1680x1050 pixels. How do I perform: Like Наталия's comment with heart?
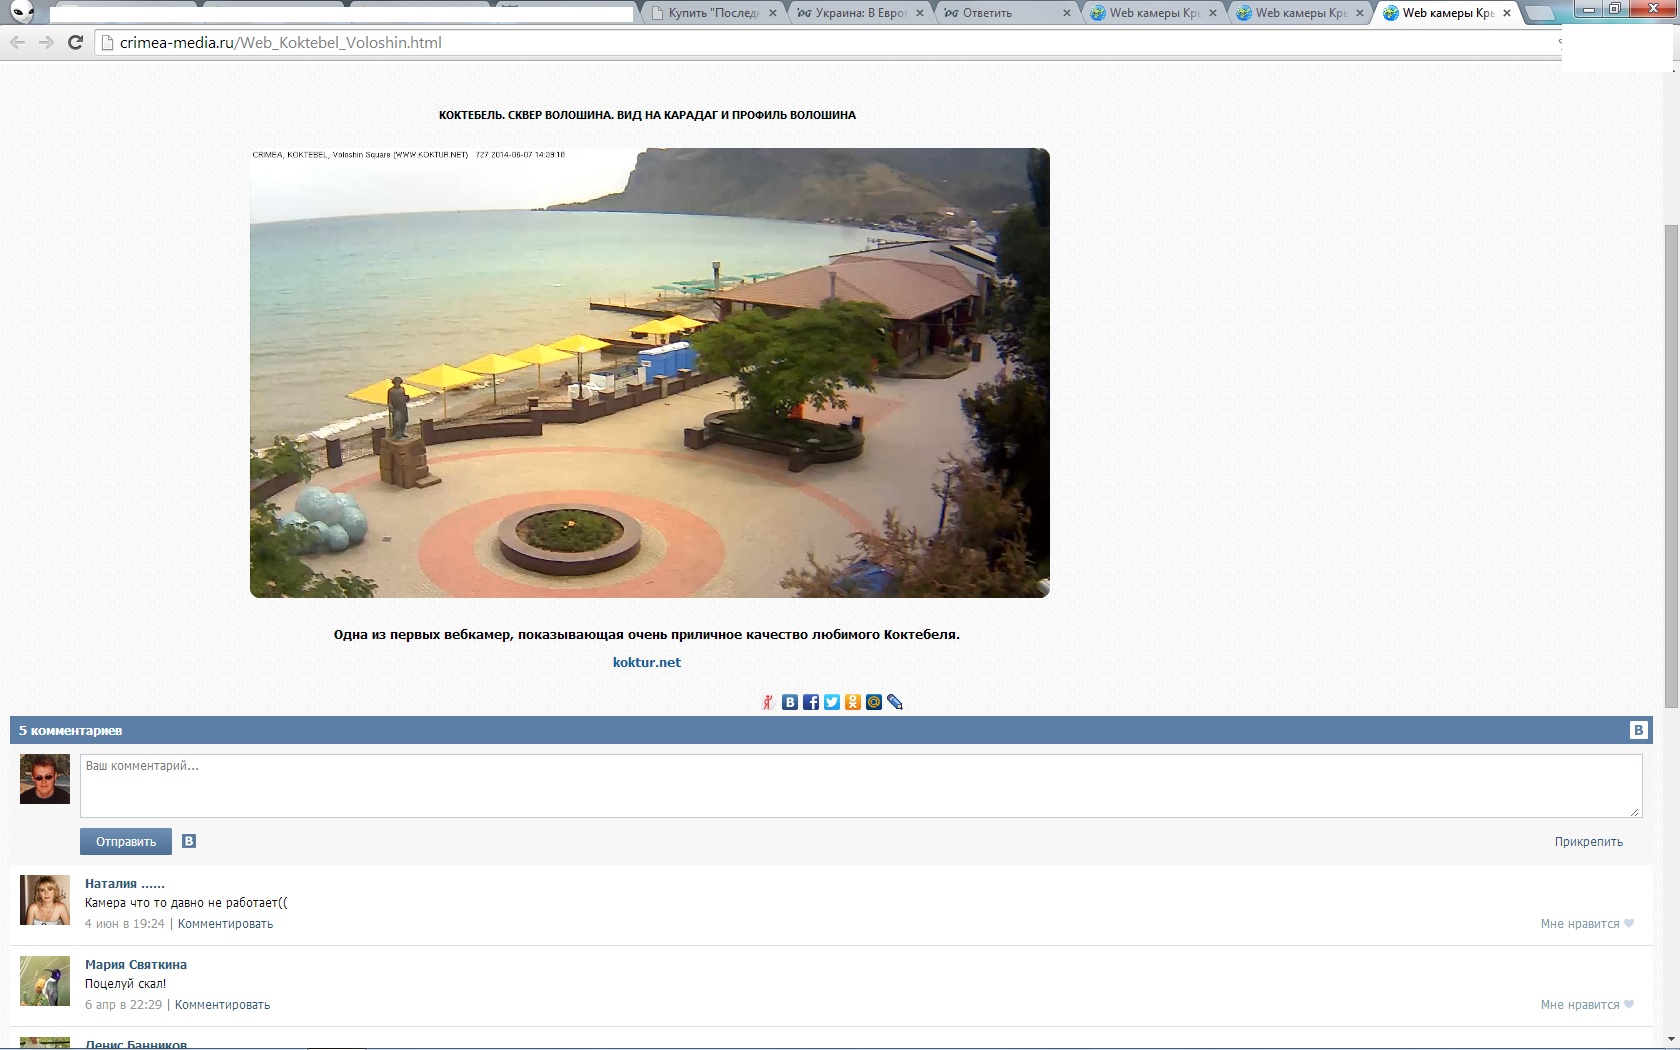1629,923
